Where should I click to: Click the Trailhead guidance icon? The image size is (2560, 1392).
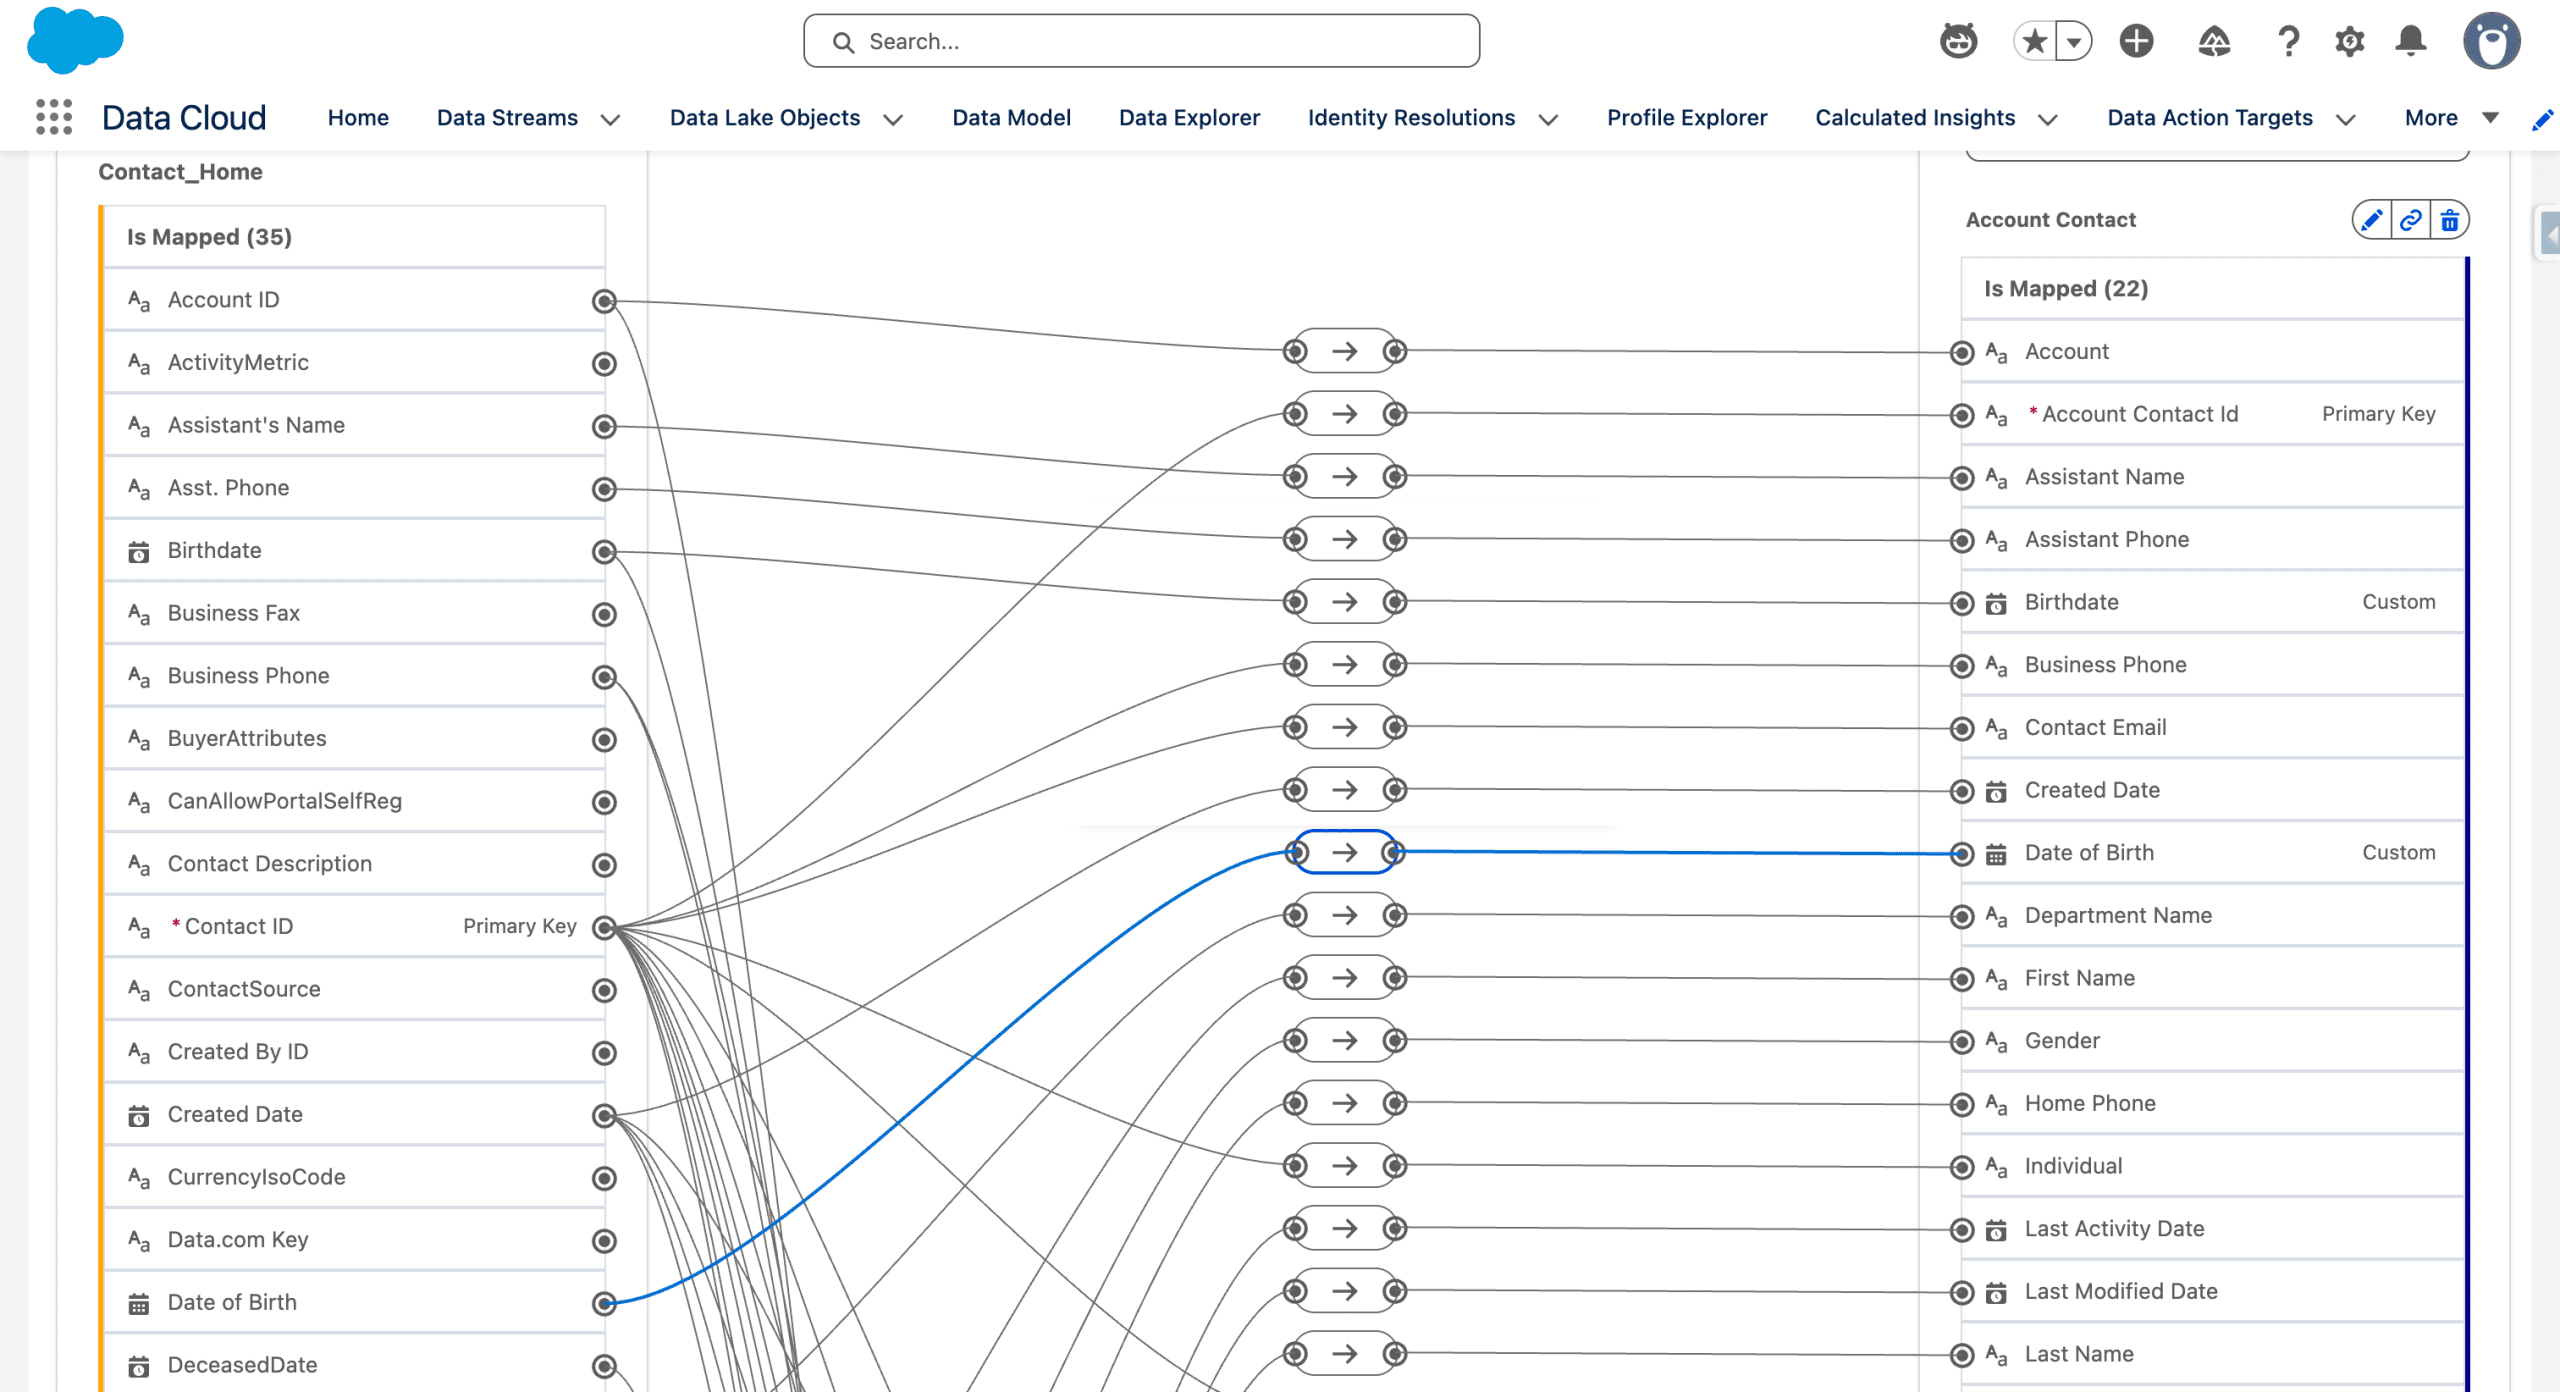pos(2214,42)
